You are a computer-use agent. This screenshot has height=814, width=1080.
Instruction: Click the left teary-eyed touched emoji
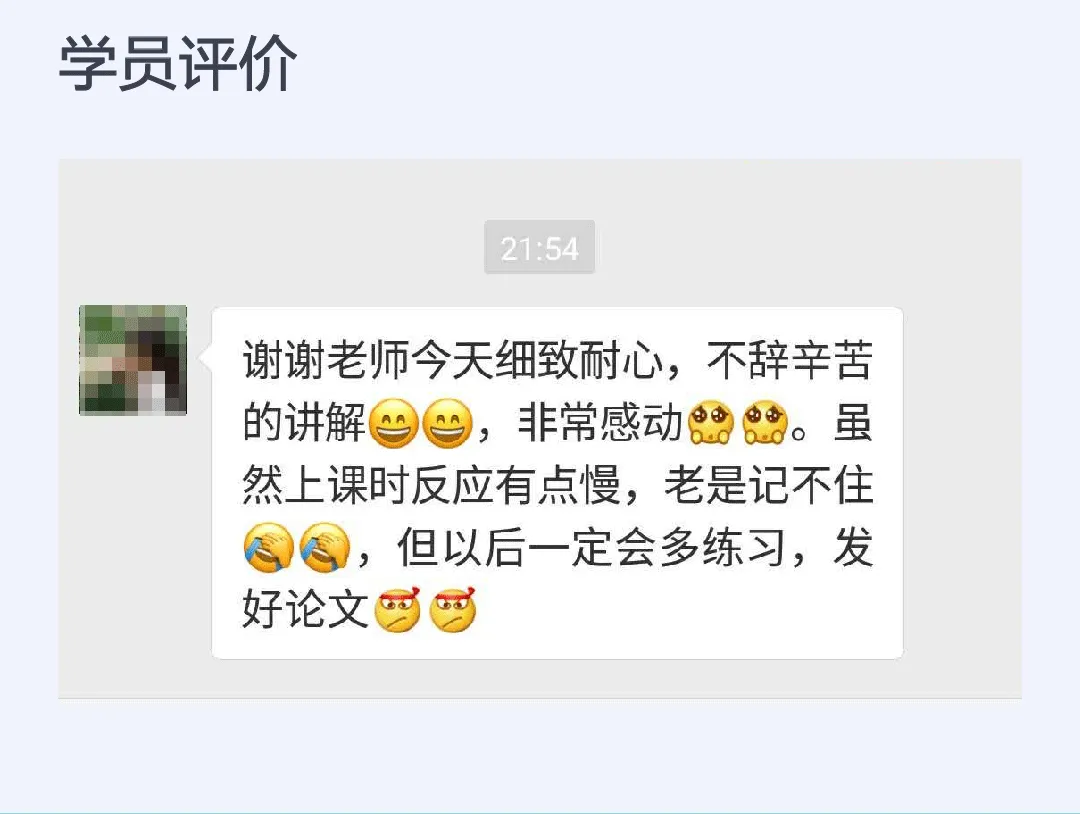[712, 423]
